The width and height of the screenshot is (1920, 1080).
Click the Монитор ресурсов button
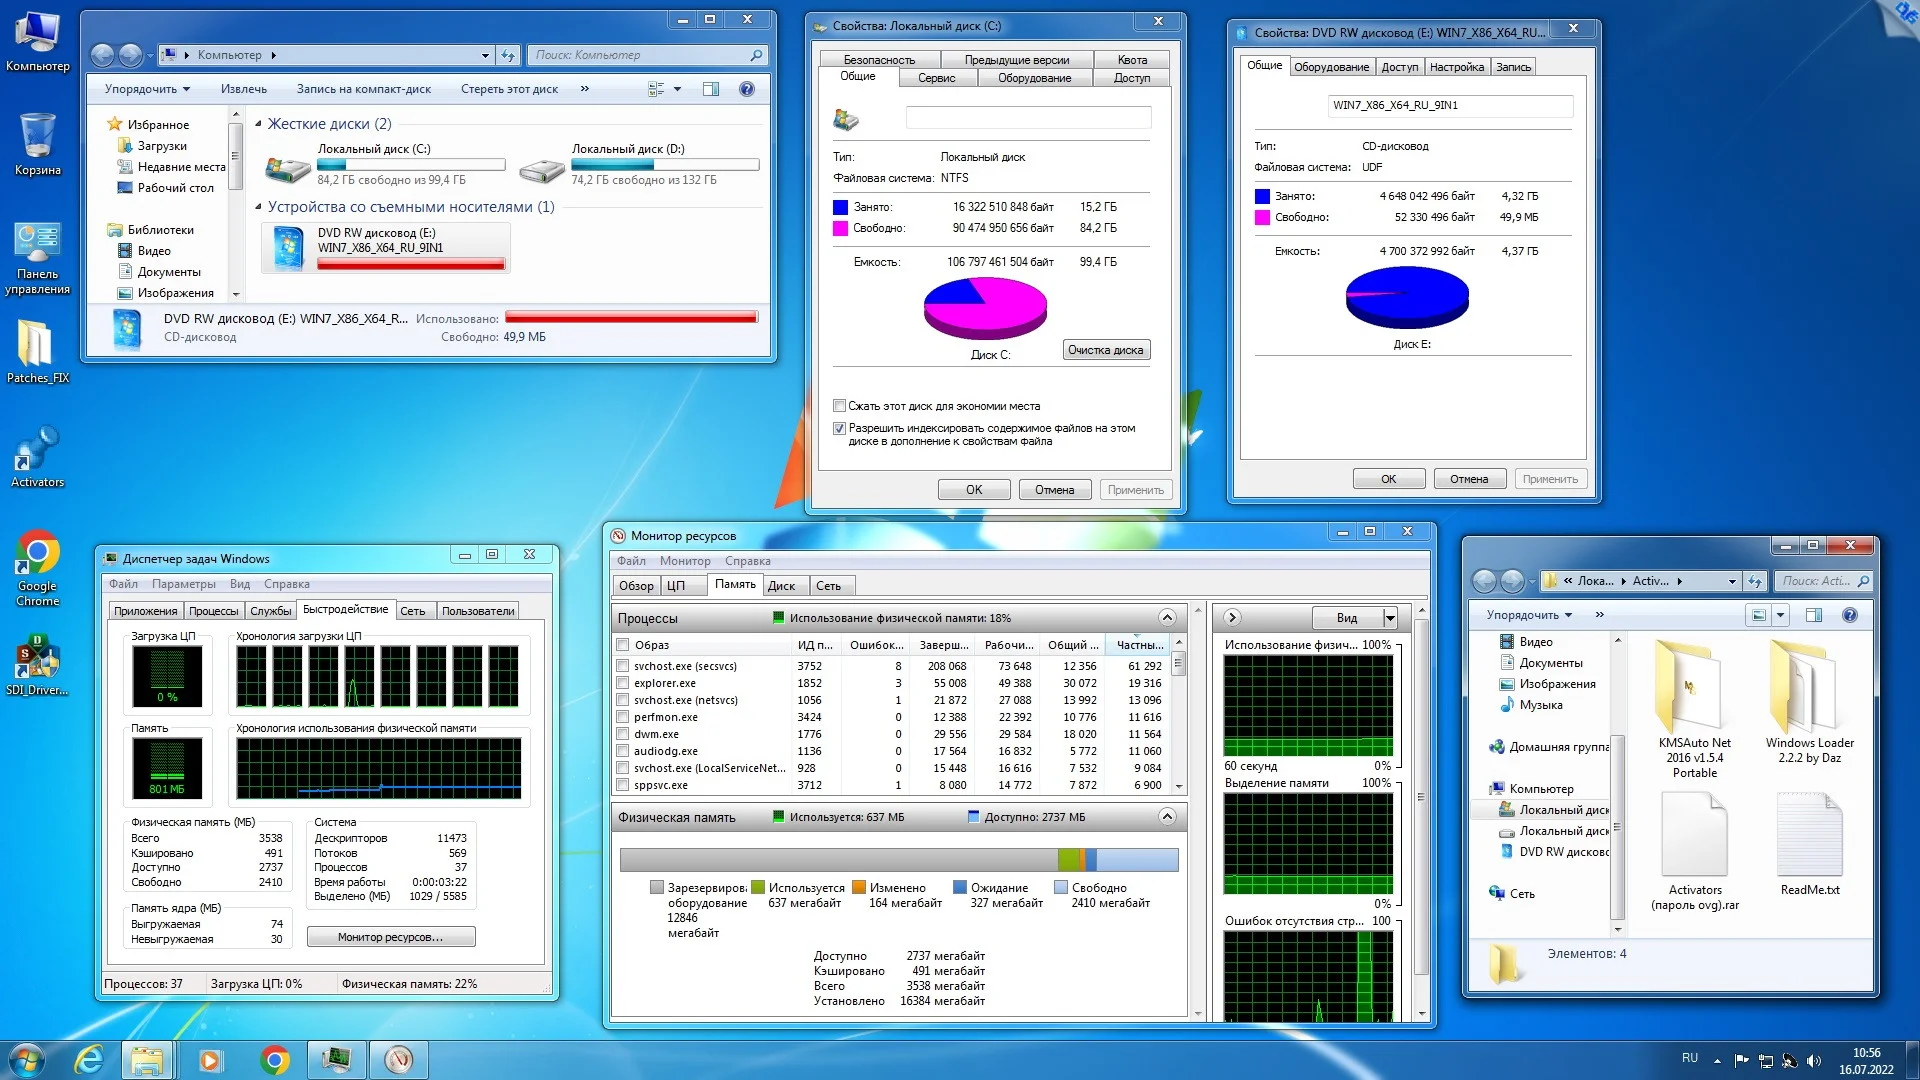coord(390,937)
